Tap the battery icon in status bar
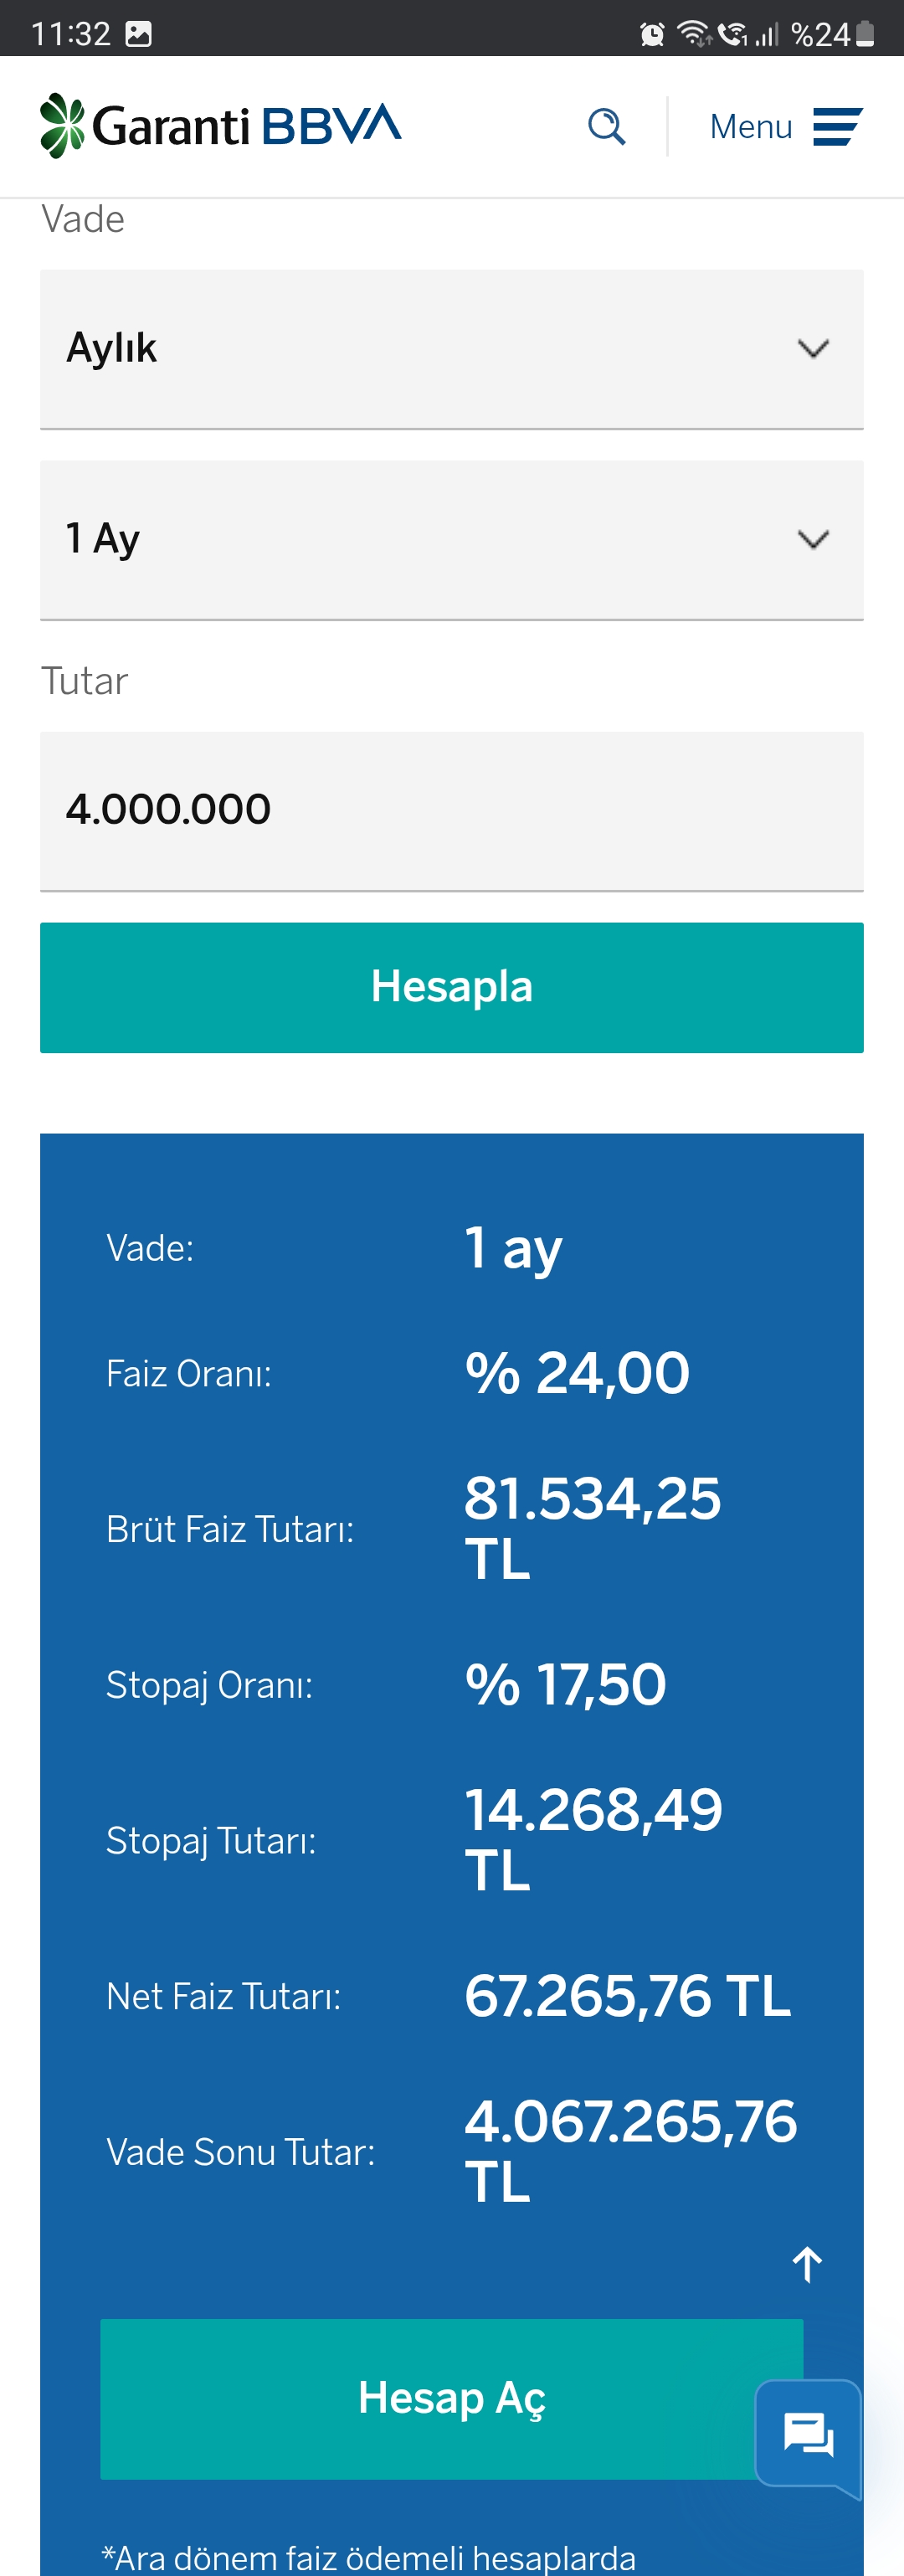 865,34
